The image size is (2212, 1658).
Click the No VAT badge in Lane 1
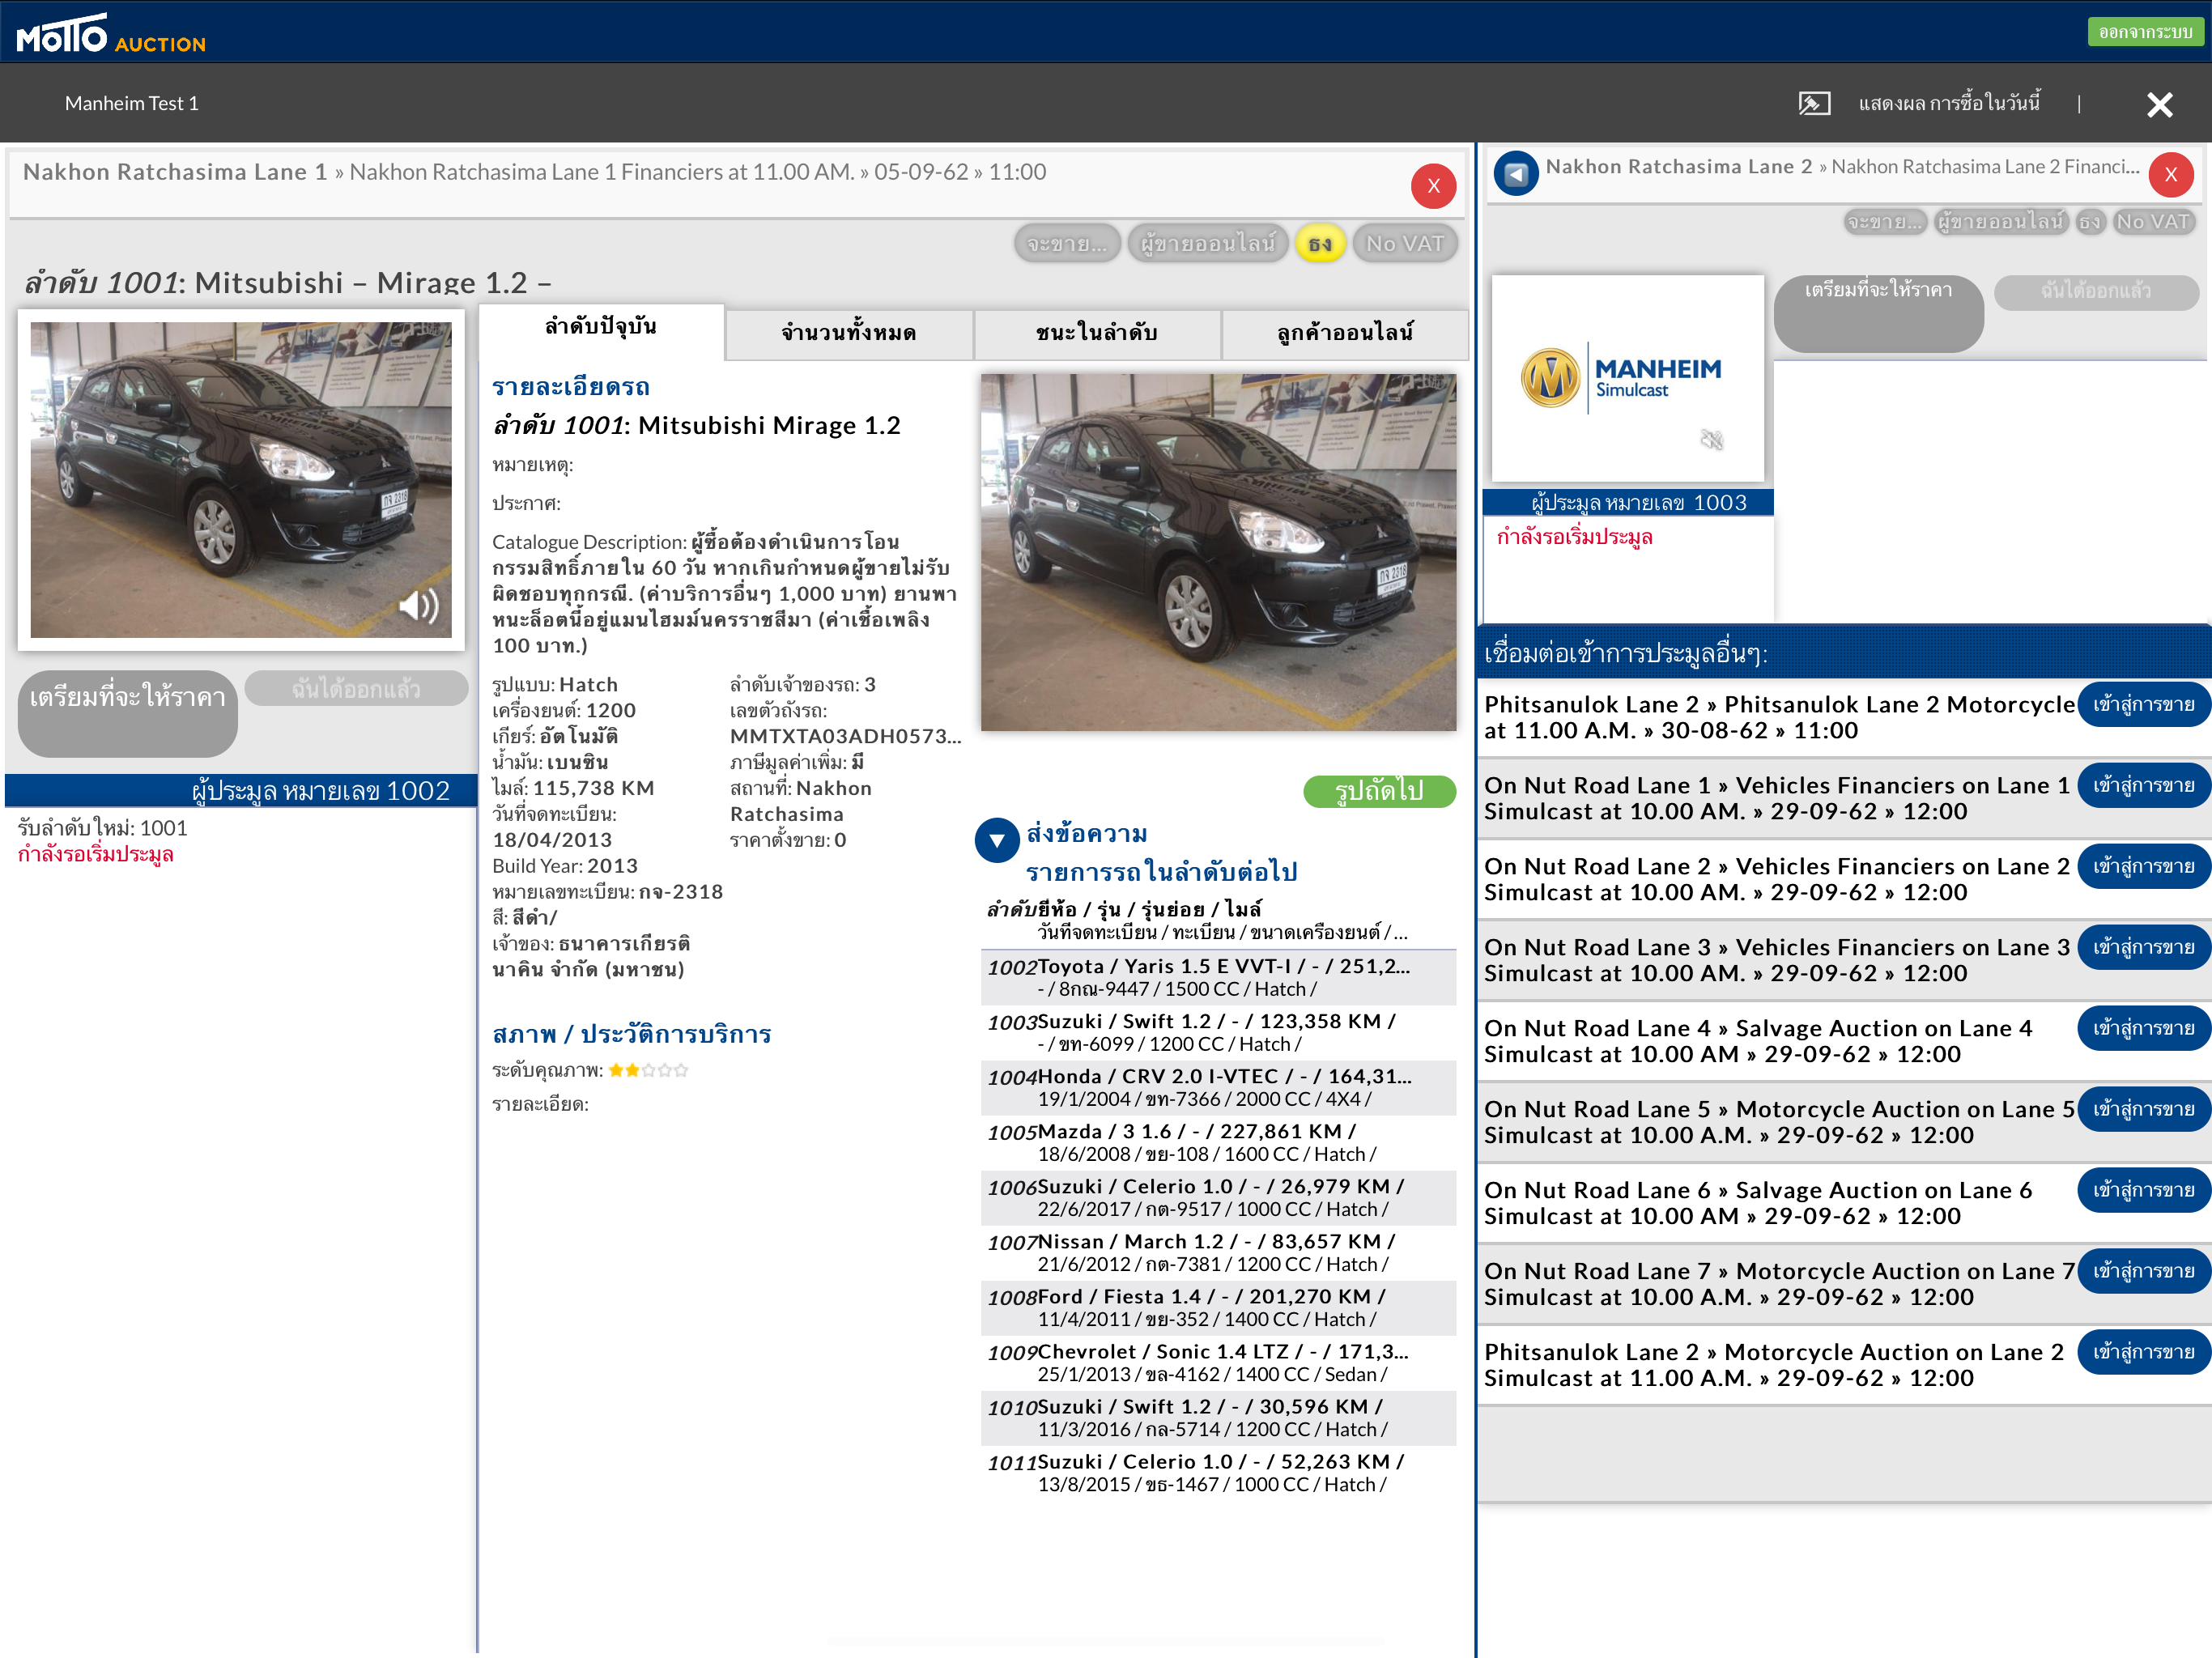coord(1405,243)
